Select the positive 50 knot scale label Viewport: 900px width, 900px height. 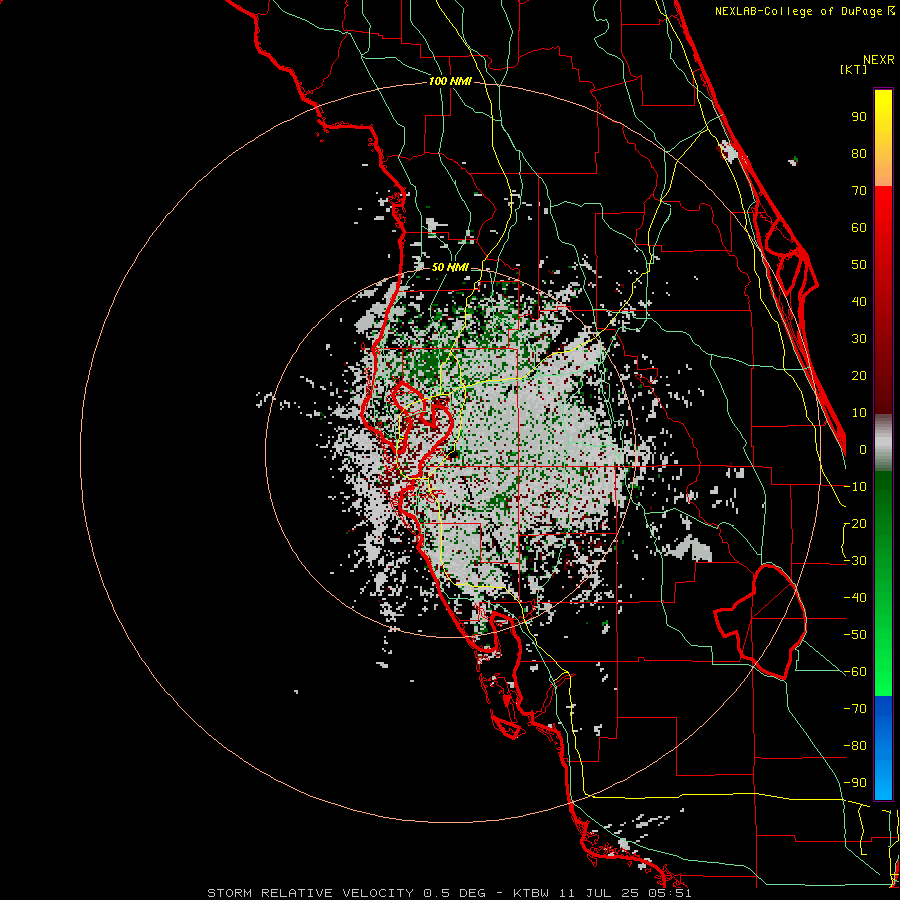[859, 265]
